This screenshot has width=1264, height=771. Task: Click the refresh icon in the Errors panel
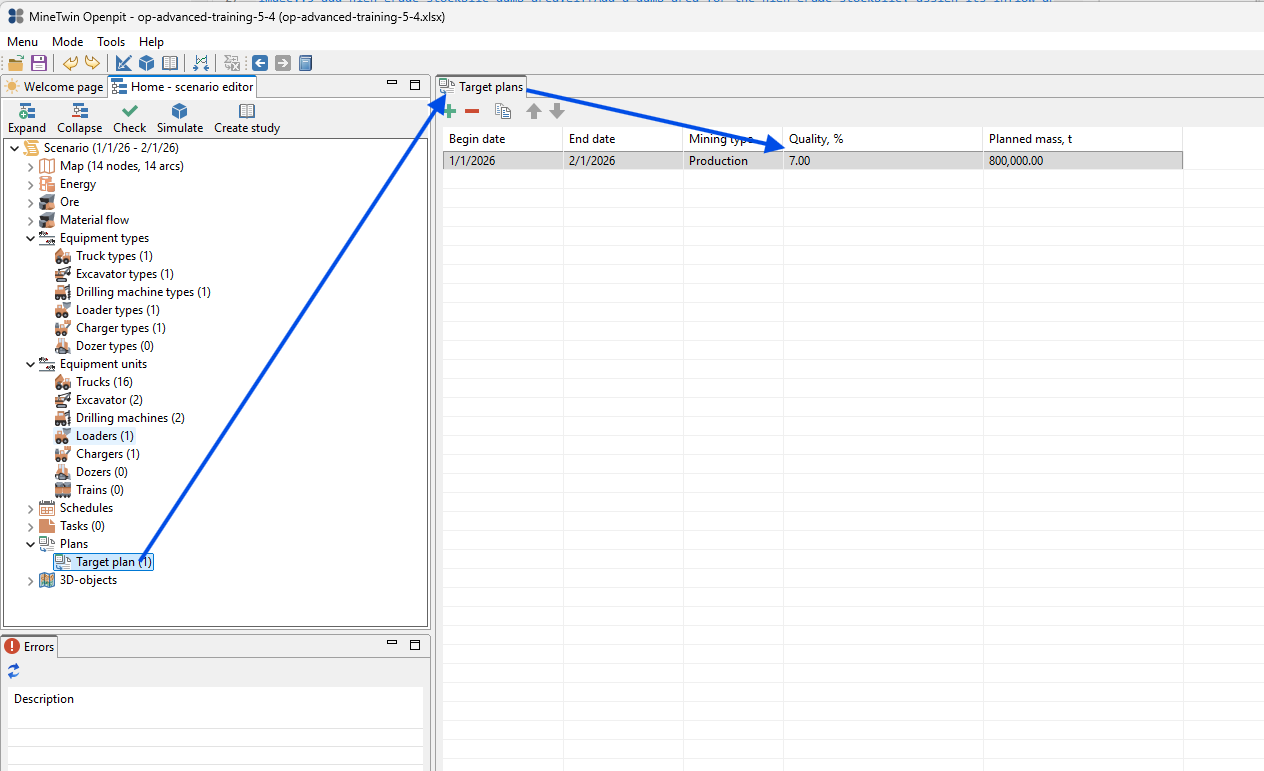(13, 671)
